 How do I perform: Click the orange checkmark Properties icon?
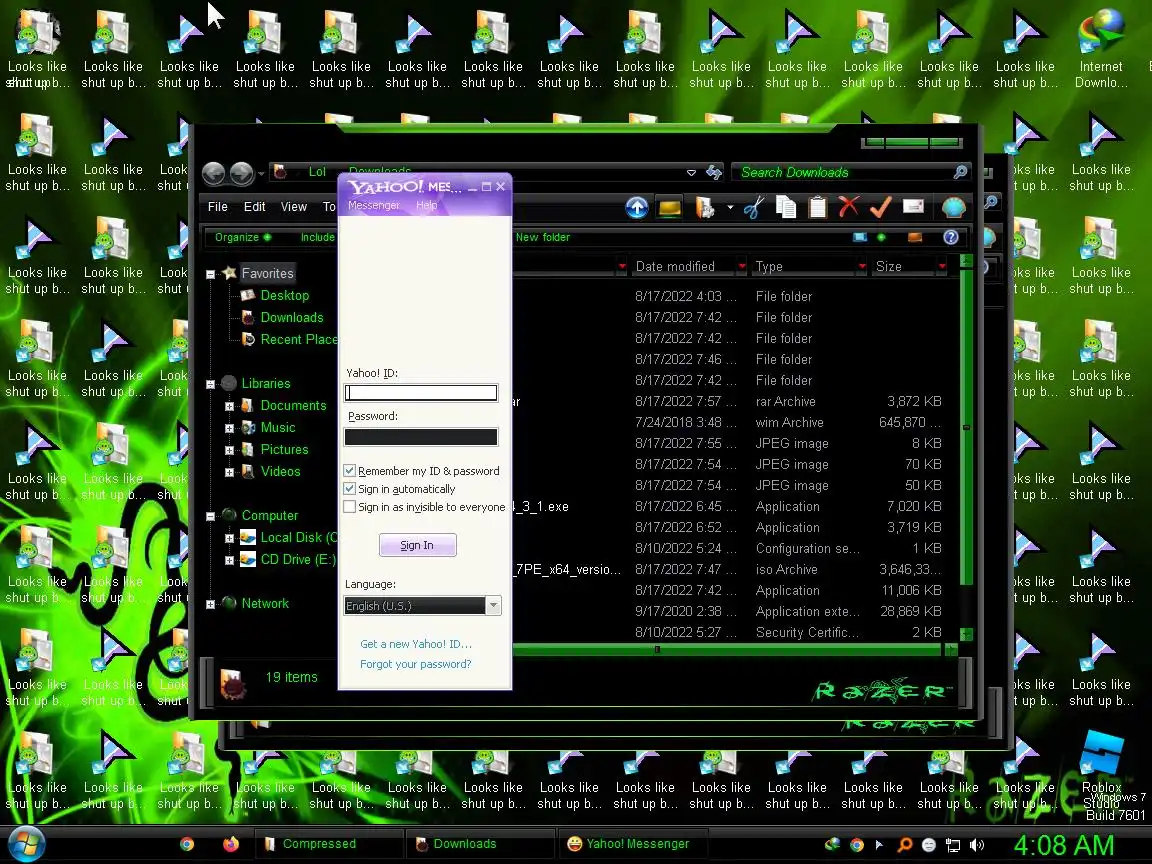(x=880, y=208)
